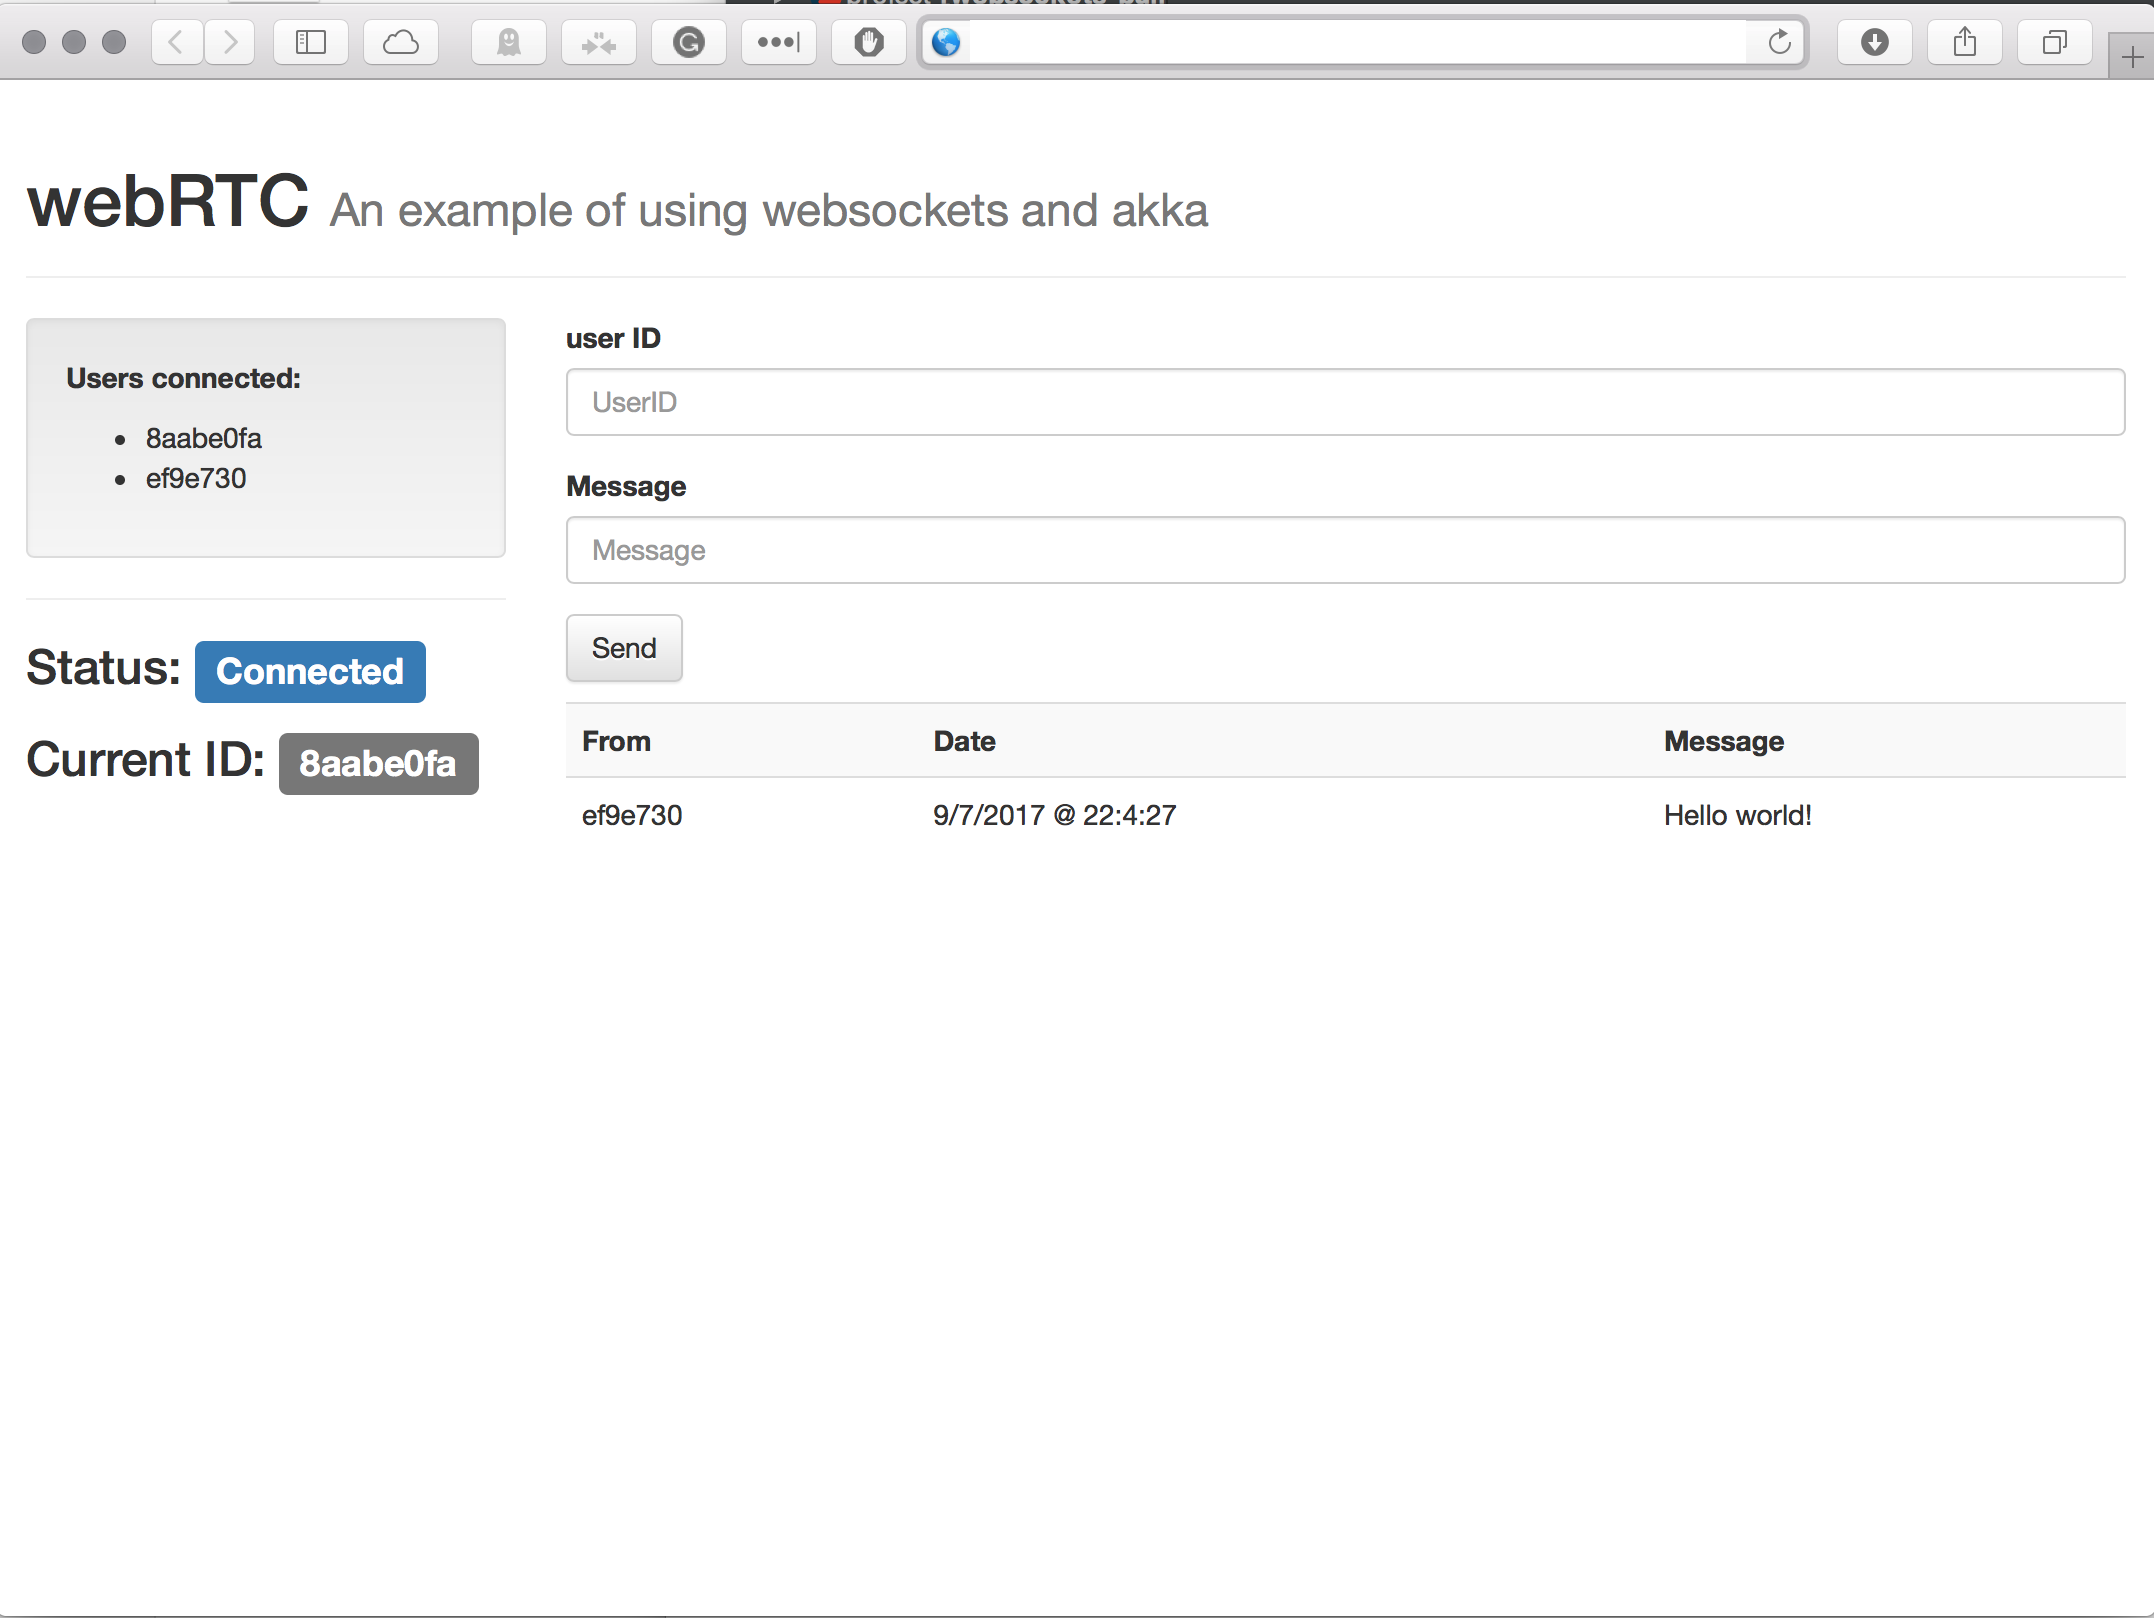Show downloads with the arrow icon
Viewport: 2154px width, 1618px height.
click(x=1875, y=42)
